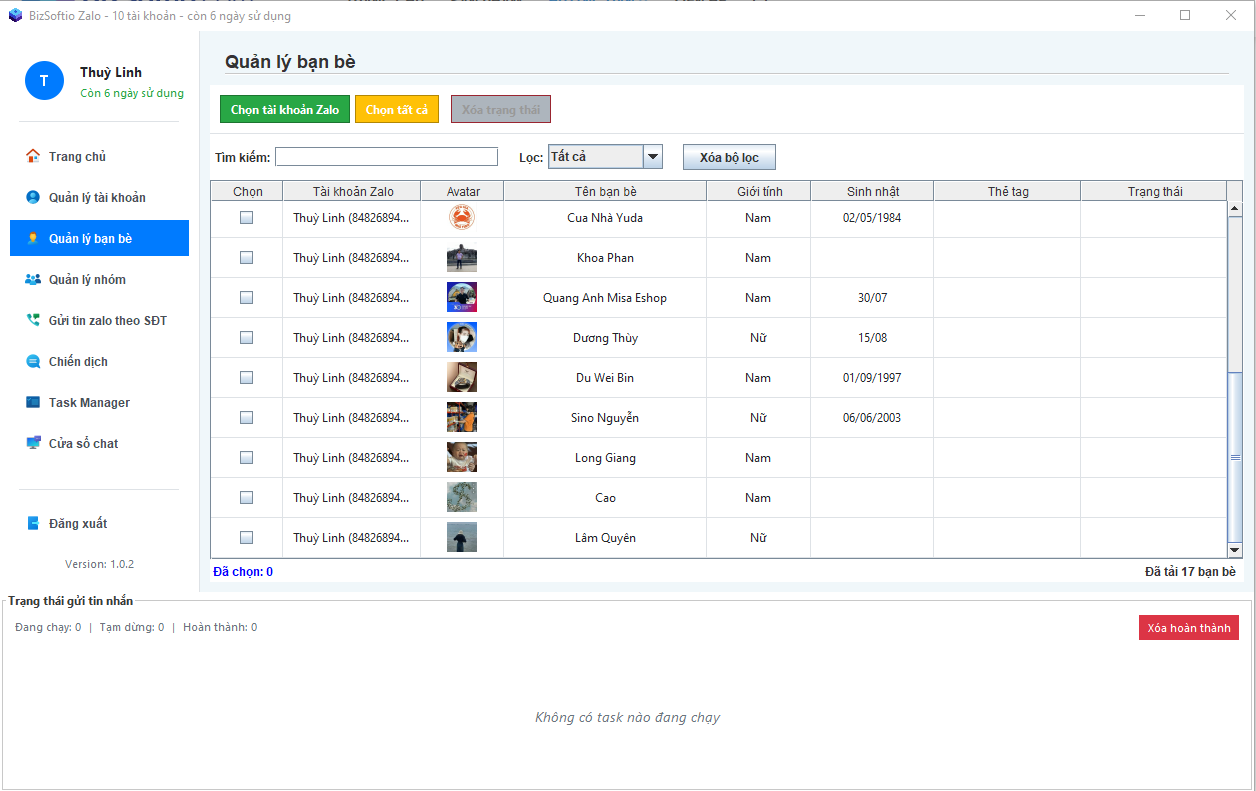Image resolution: width=1256 pixels, height=791 pixels.
Task: Click the red Xóa hoàn thành button
Action: [x=1188, y=628]
